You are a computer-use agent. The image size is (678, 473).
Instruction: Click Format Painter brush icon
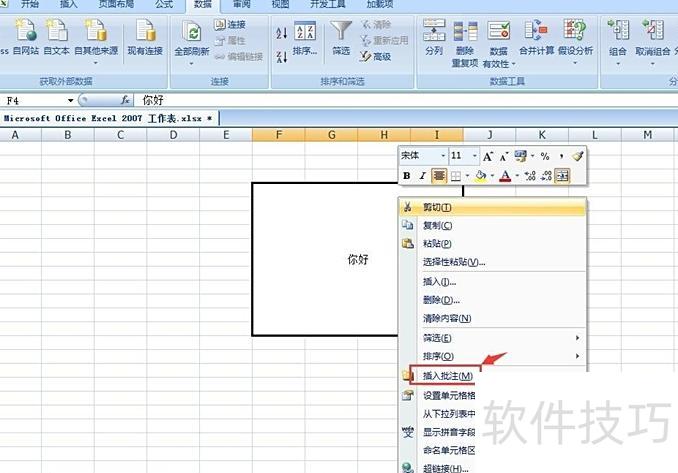pos(578,156)
